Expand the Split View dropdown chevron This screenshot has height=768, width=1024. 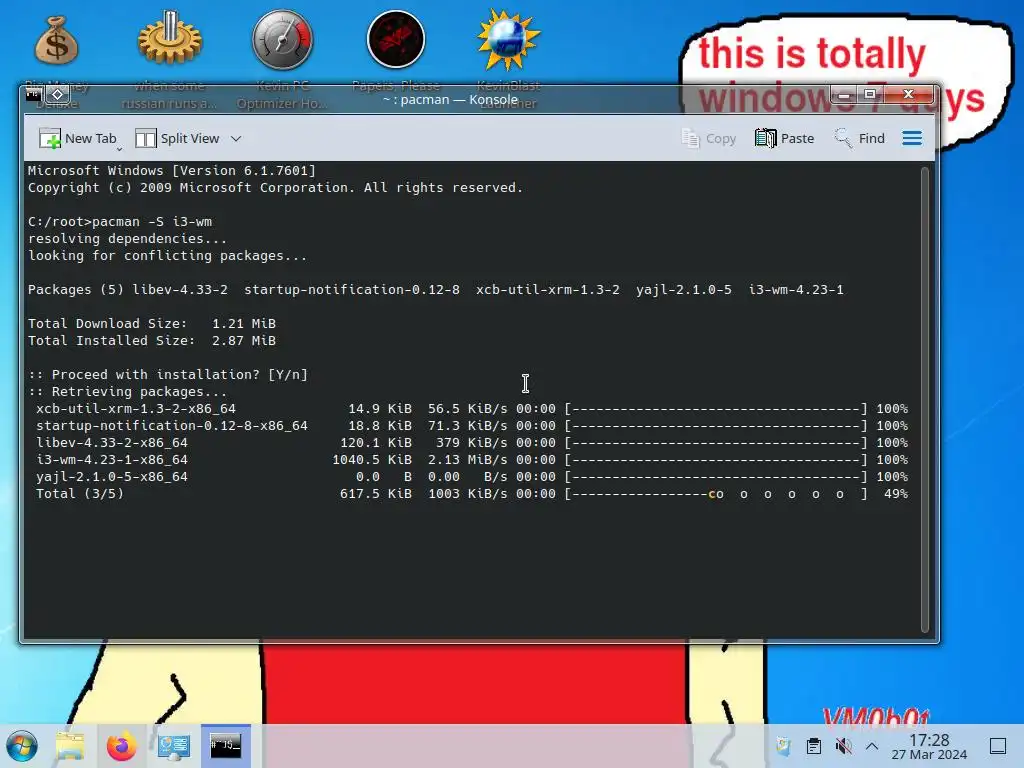[x=236, y=138]
